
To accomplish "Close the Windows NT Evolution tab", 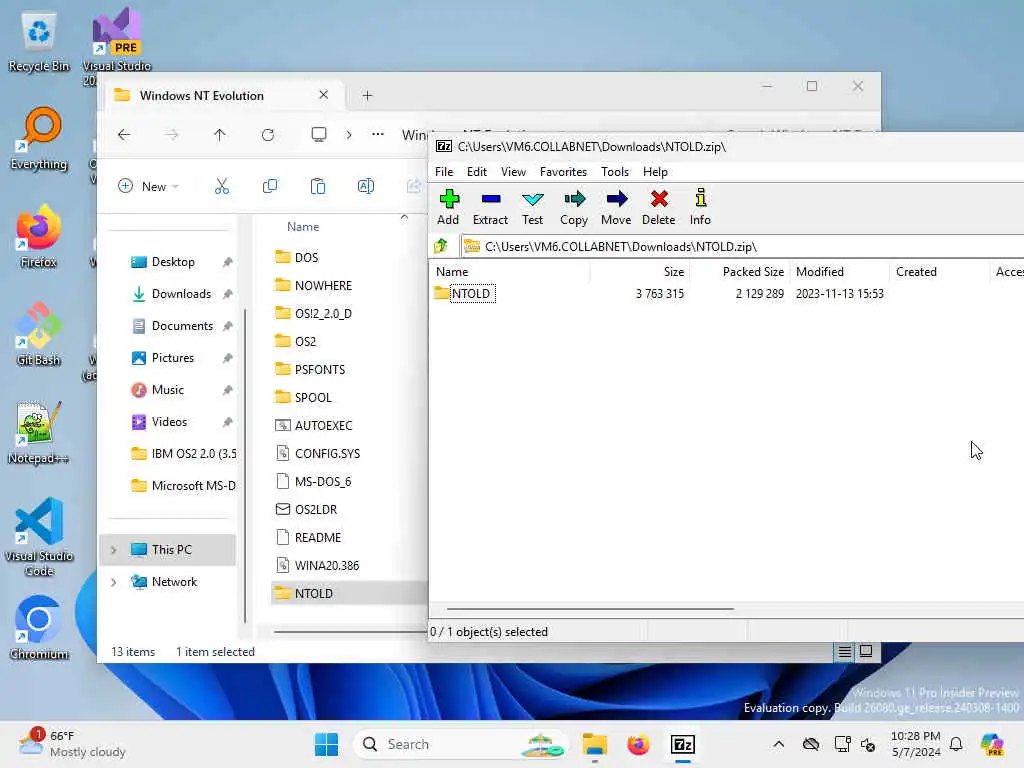I will tap(323, 95).
